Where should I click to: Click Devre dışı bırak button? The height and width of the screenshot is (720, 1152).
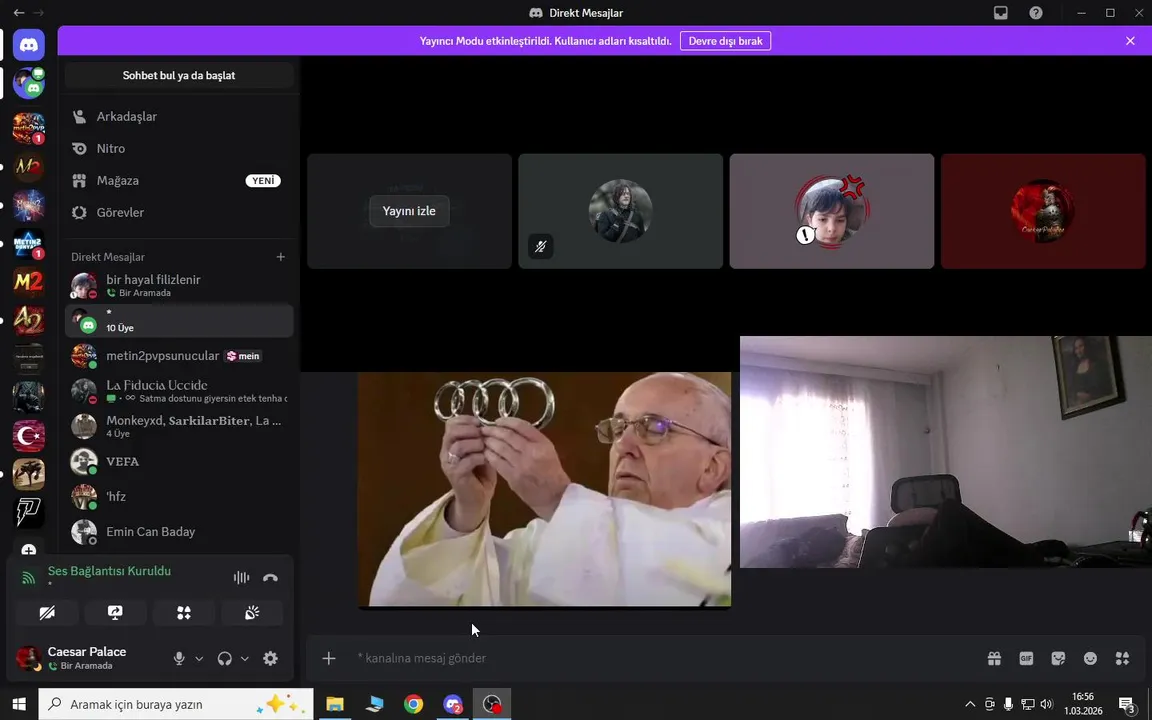point(725,41)
